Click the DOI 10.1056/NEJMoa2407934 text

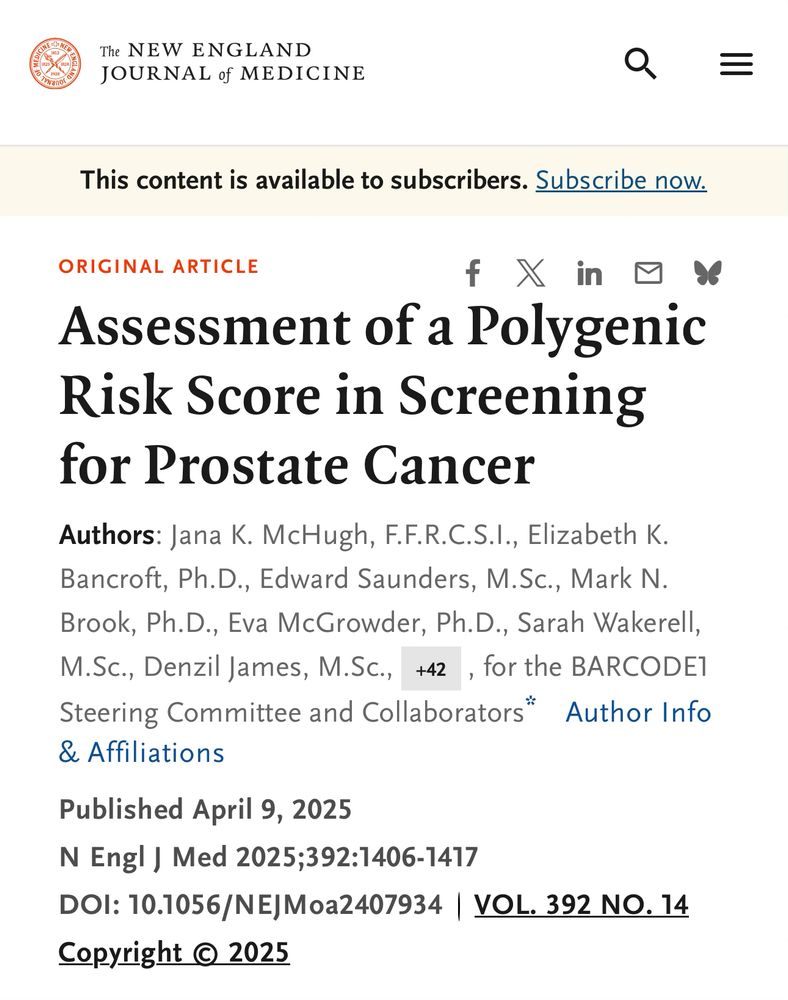[x=251, y=904]
